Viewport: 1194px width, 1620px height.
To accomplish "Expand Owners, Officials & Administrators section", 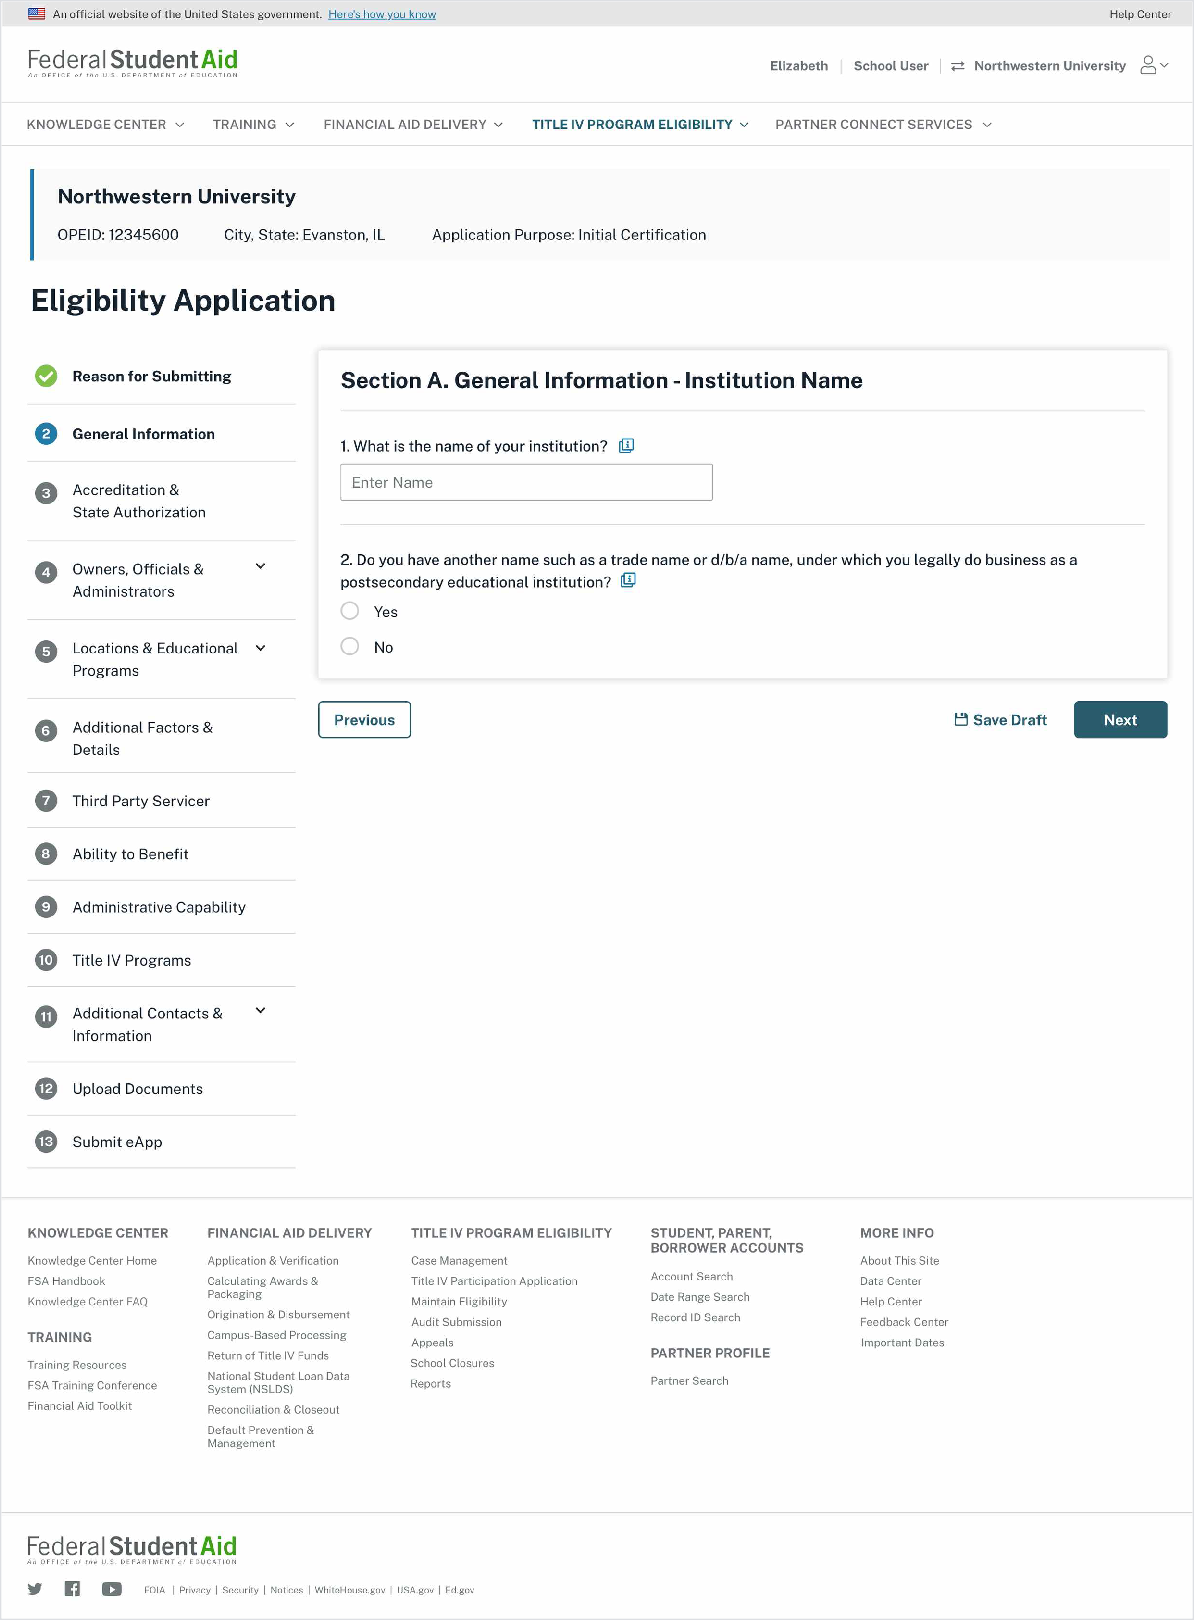I will tap(261, 567).
